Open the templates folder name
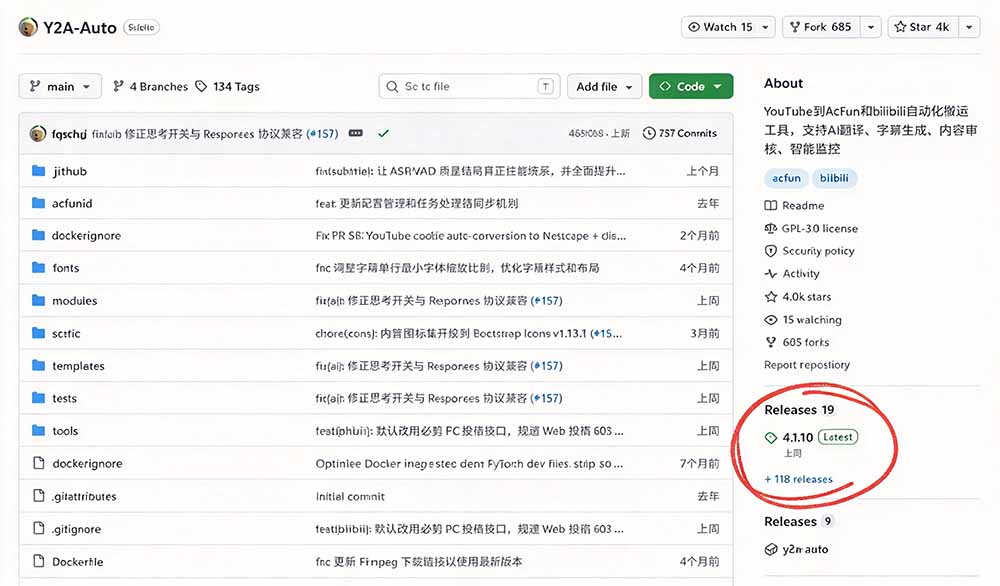This screenshot has height=586, width=1000. coord(78,366)
